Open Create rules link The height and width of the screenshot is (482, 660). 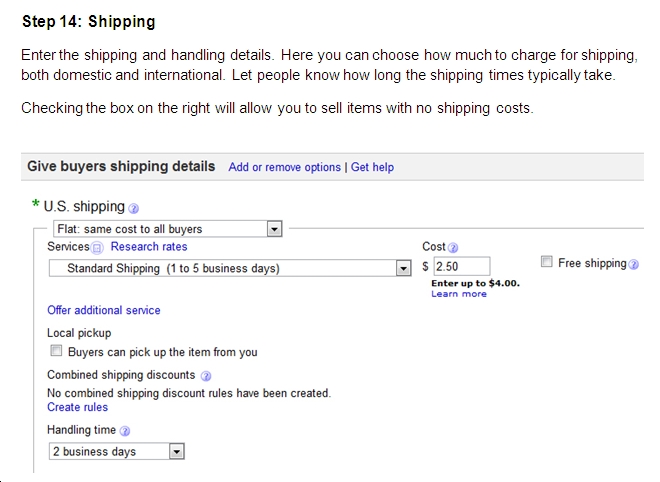pyautogui.click(x=77, y=407)
